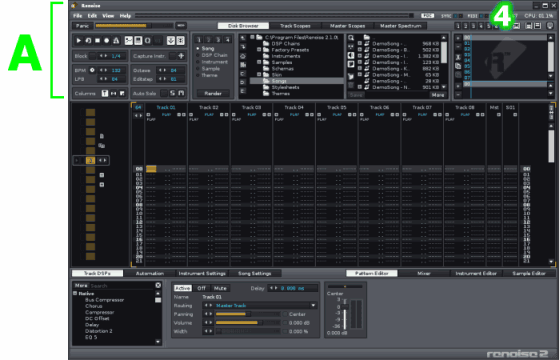Screen dimensions: 560x360
Task: Adjust the Width slider for Track 01
Action: [248, 331]
